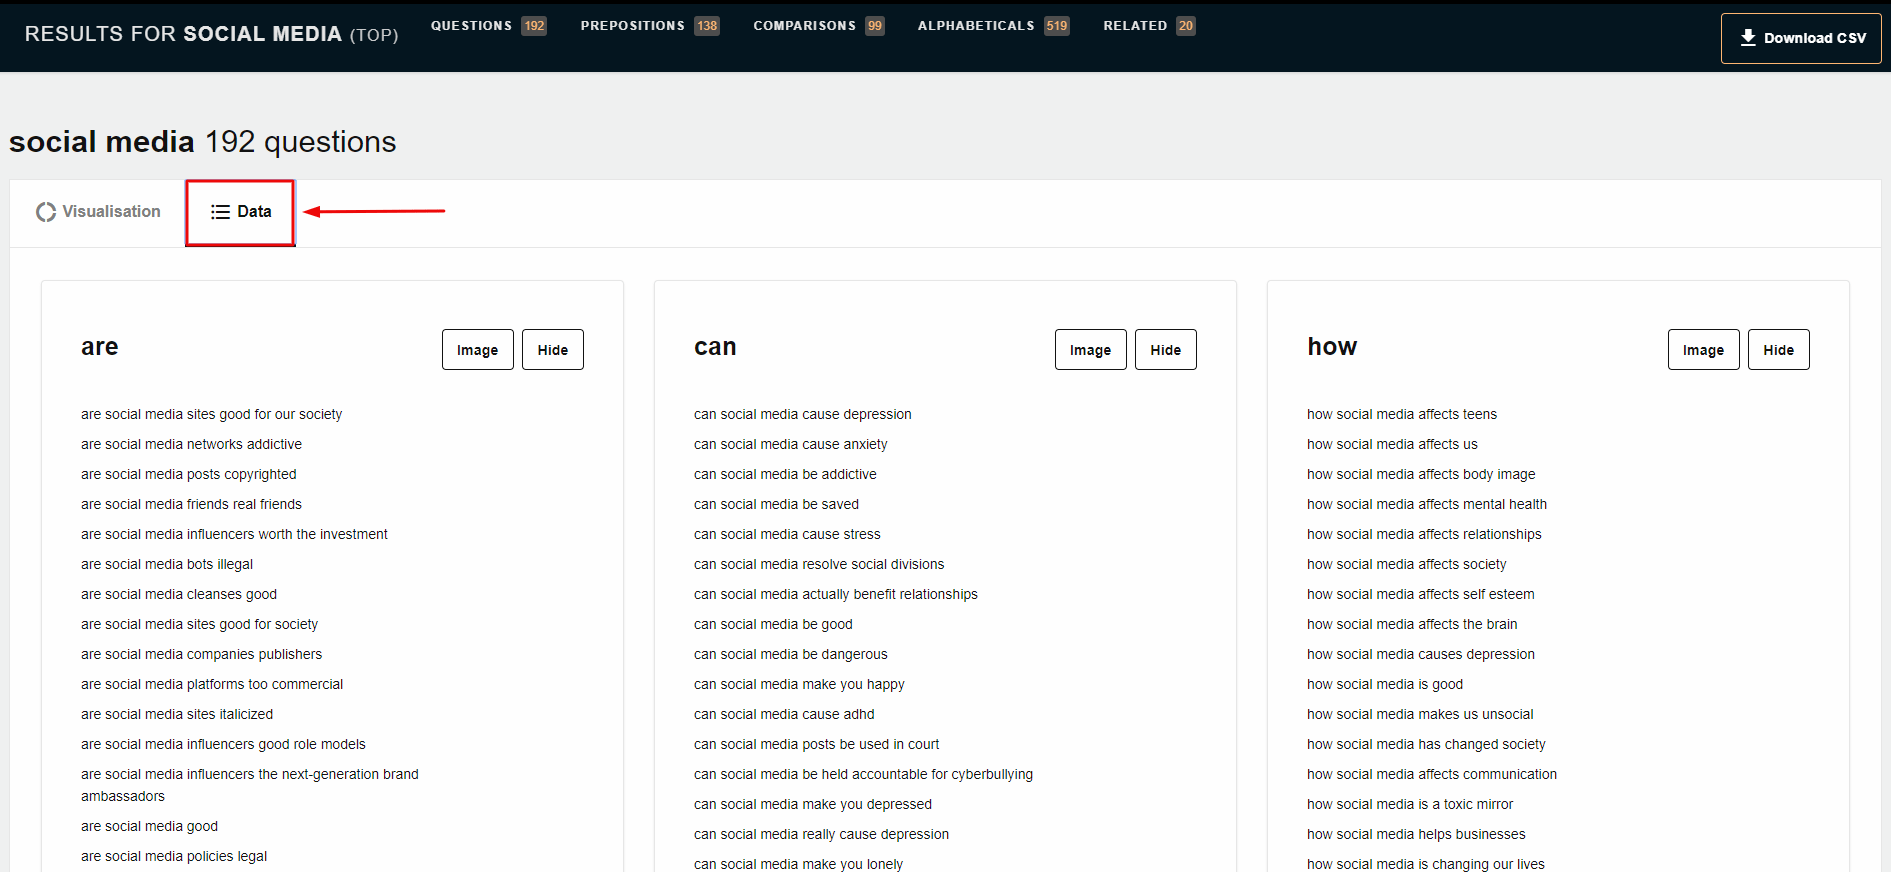The image size is (1891, 872).
Task: Click 'are social media platforms too commercial'
Action: click(212, 684)
